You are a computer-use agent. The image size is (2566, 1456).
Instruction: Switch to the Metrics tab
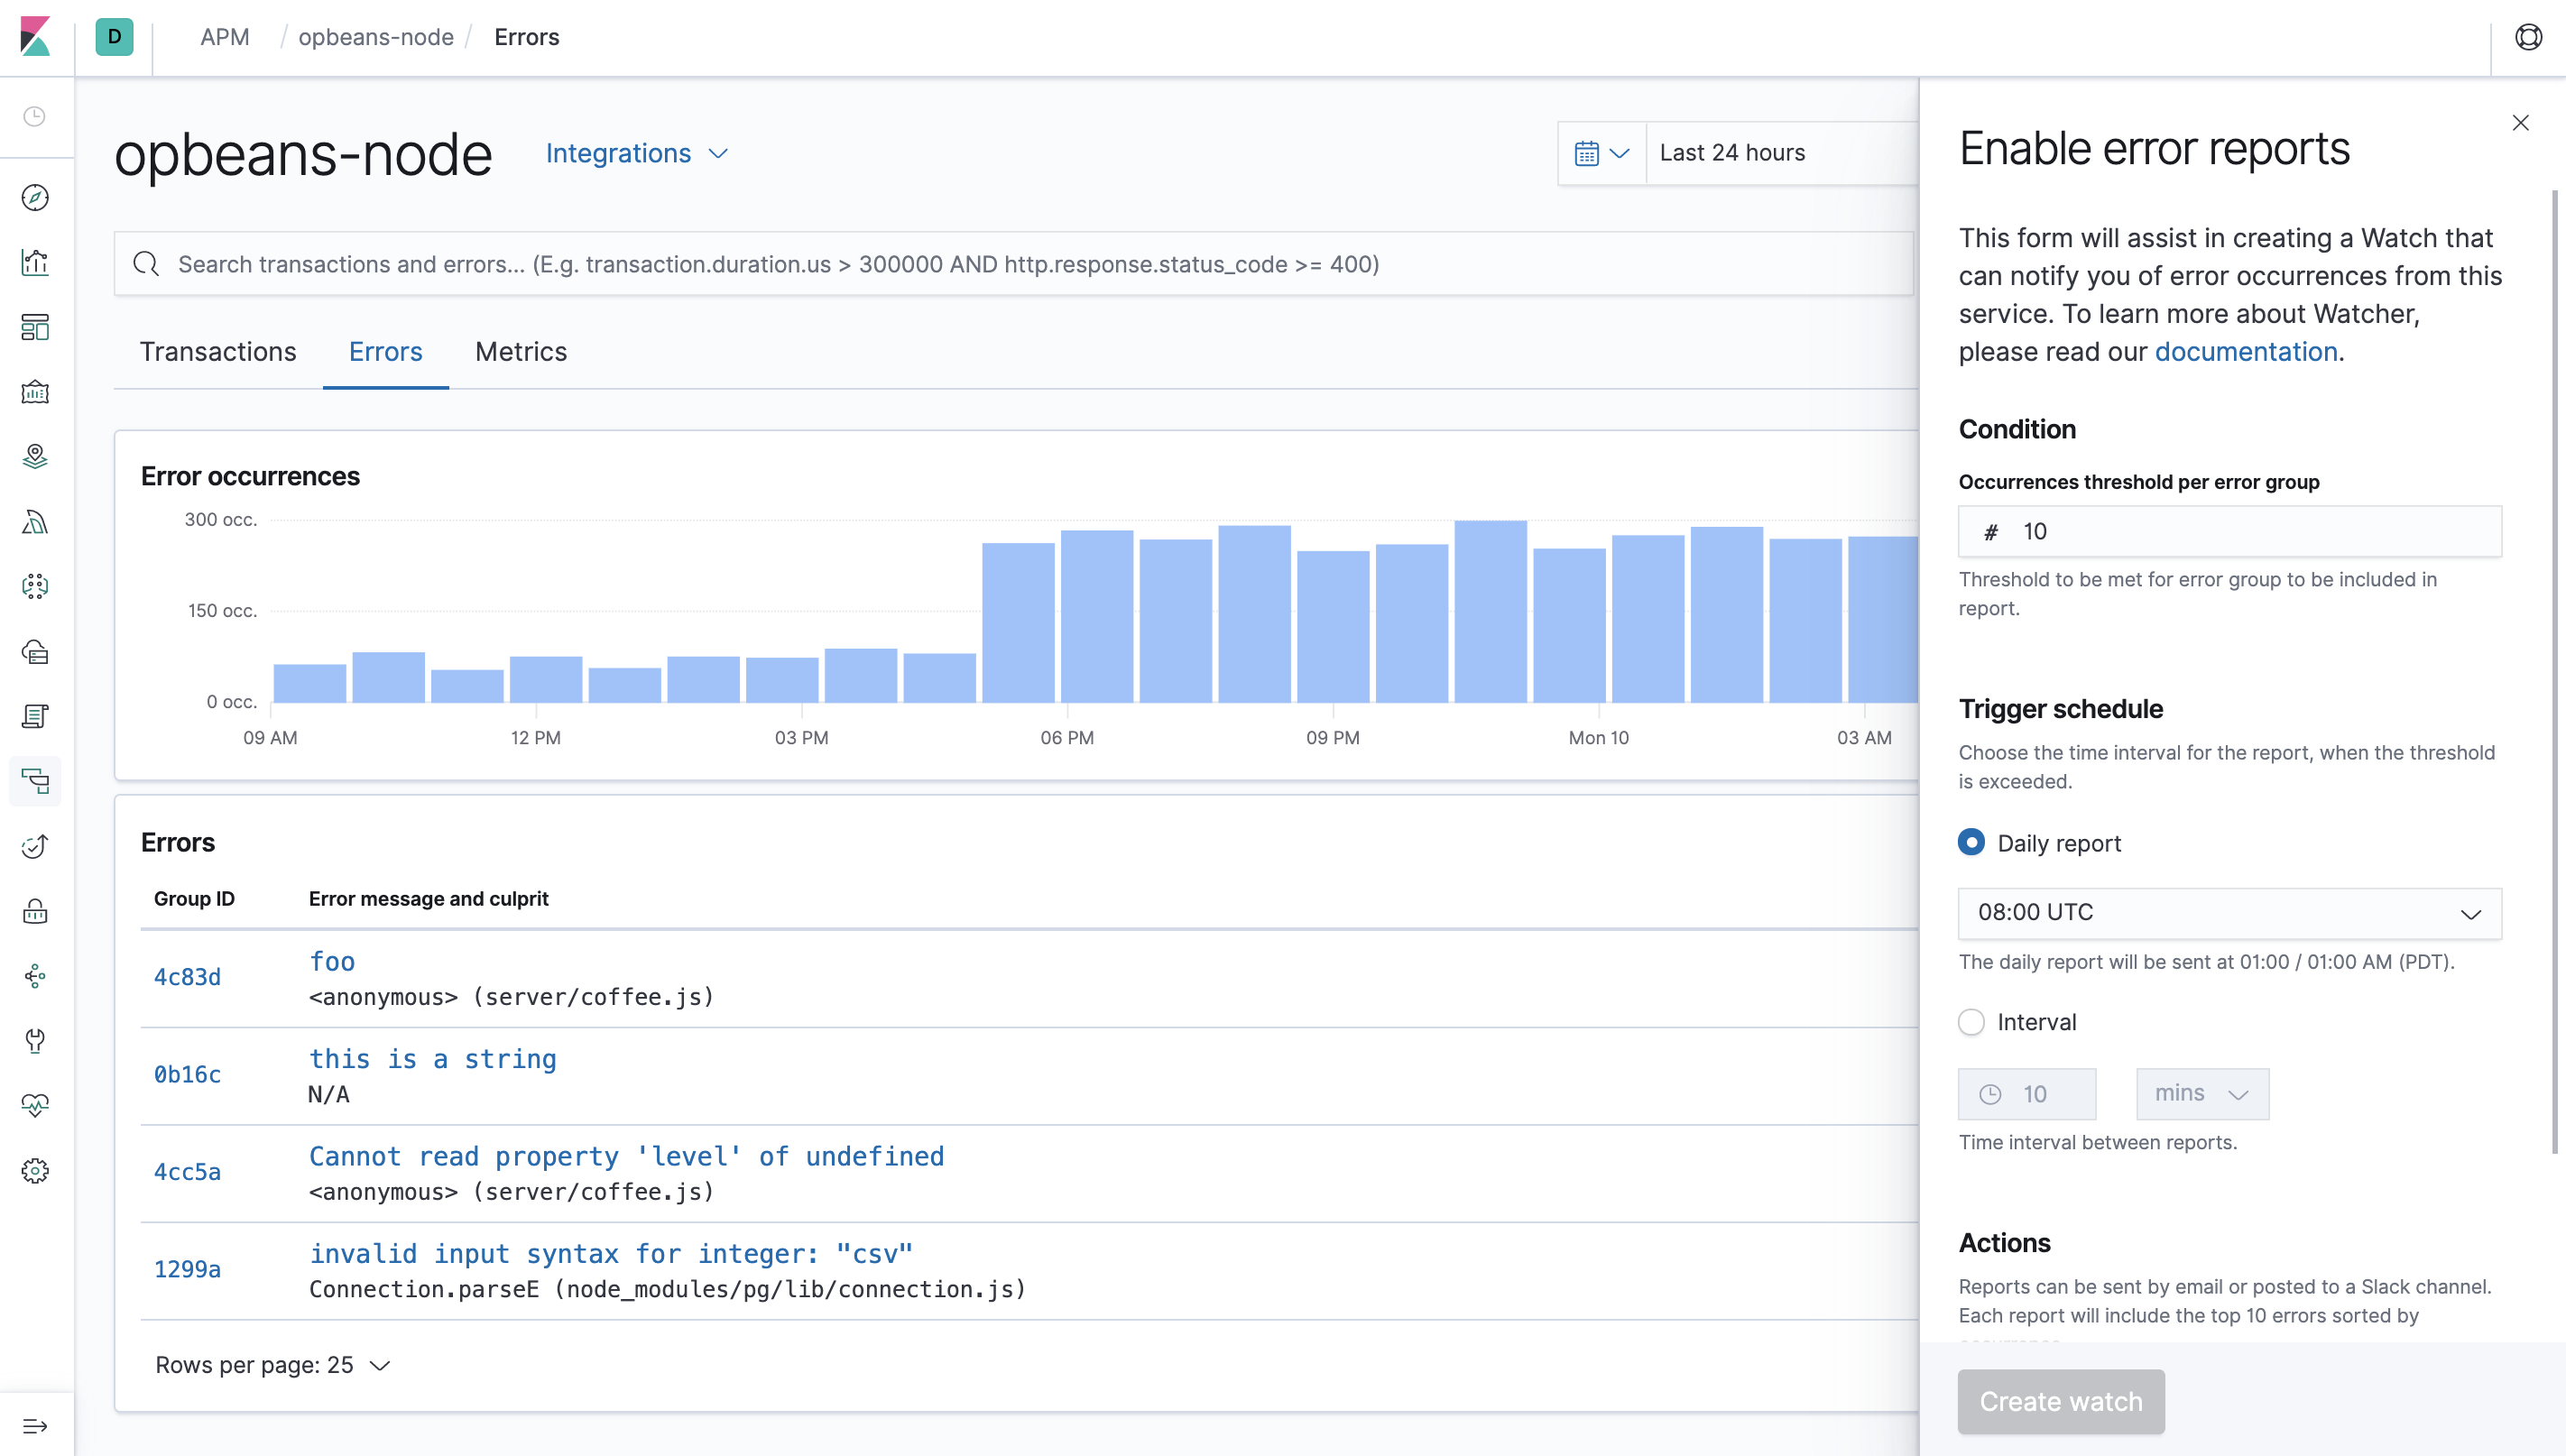coord(522,351)
